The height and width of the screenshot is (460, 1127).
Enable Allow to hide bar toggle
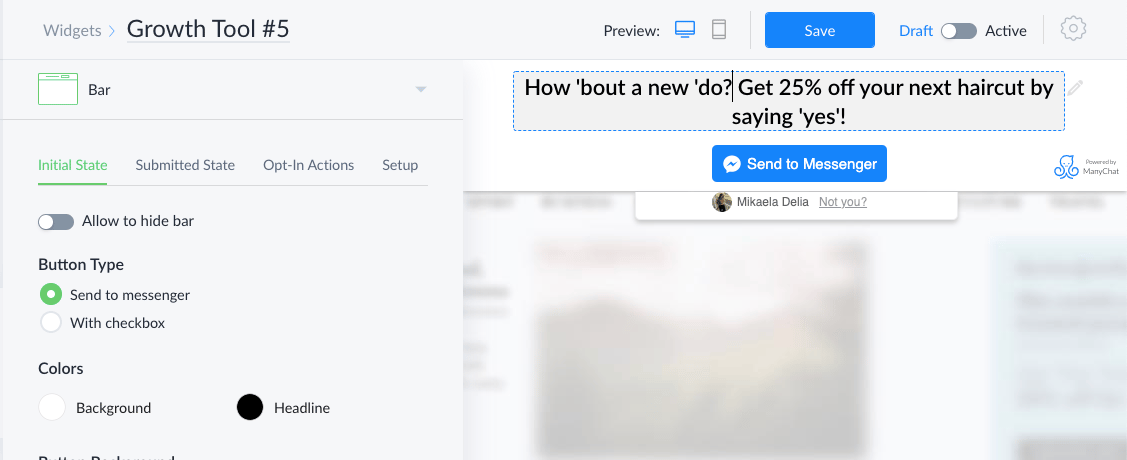(56, 221)
